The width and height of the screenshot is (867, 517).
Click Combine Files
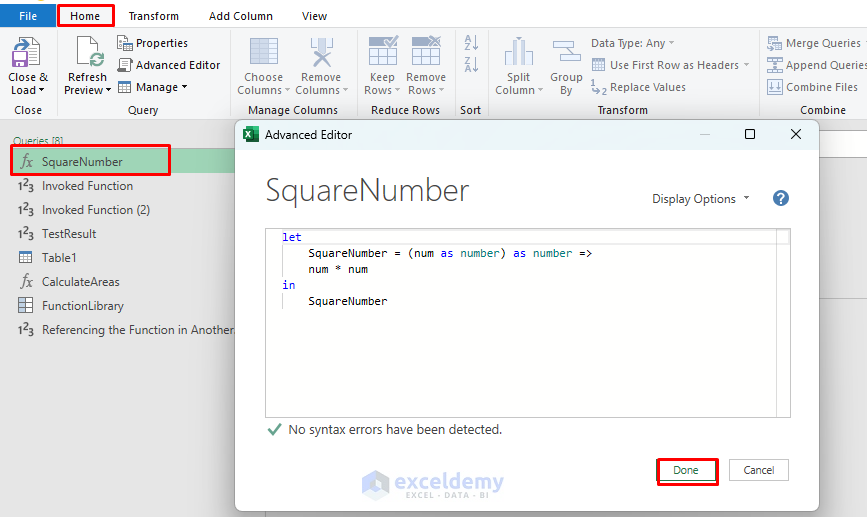[812, 87]
